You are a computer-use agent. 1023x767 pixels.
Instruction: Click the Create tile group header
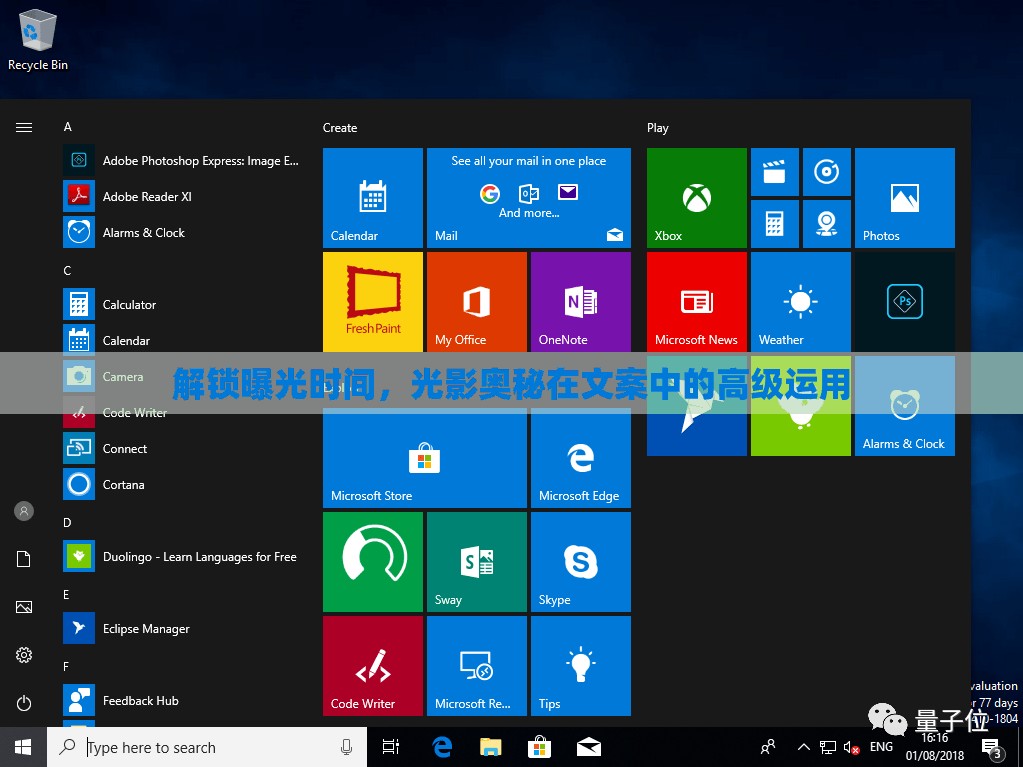point(340,128)
